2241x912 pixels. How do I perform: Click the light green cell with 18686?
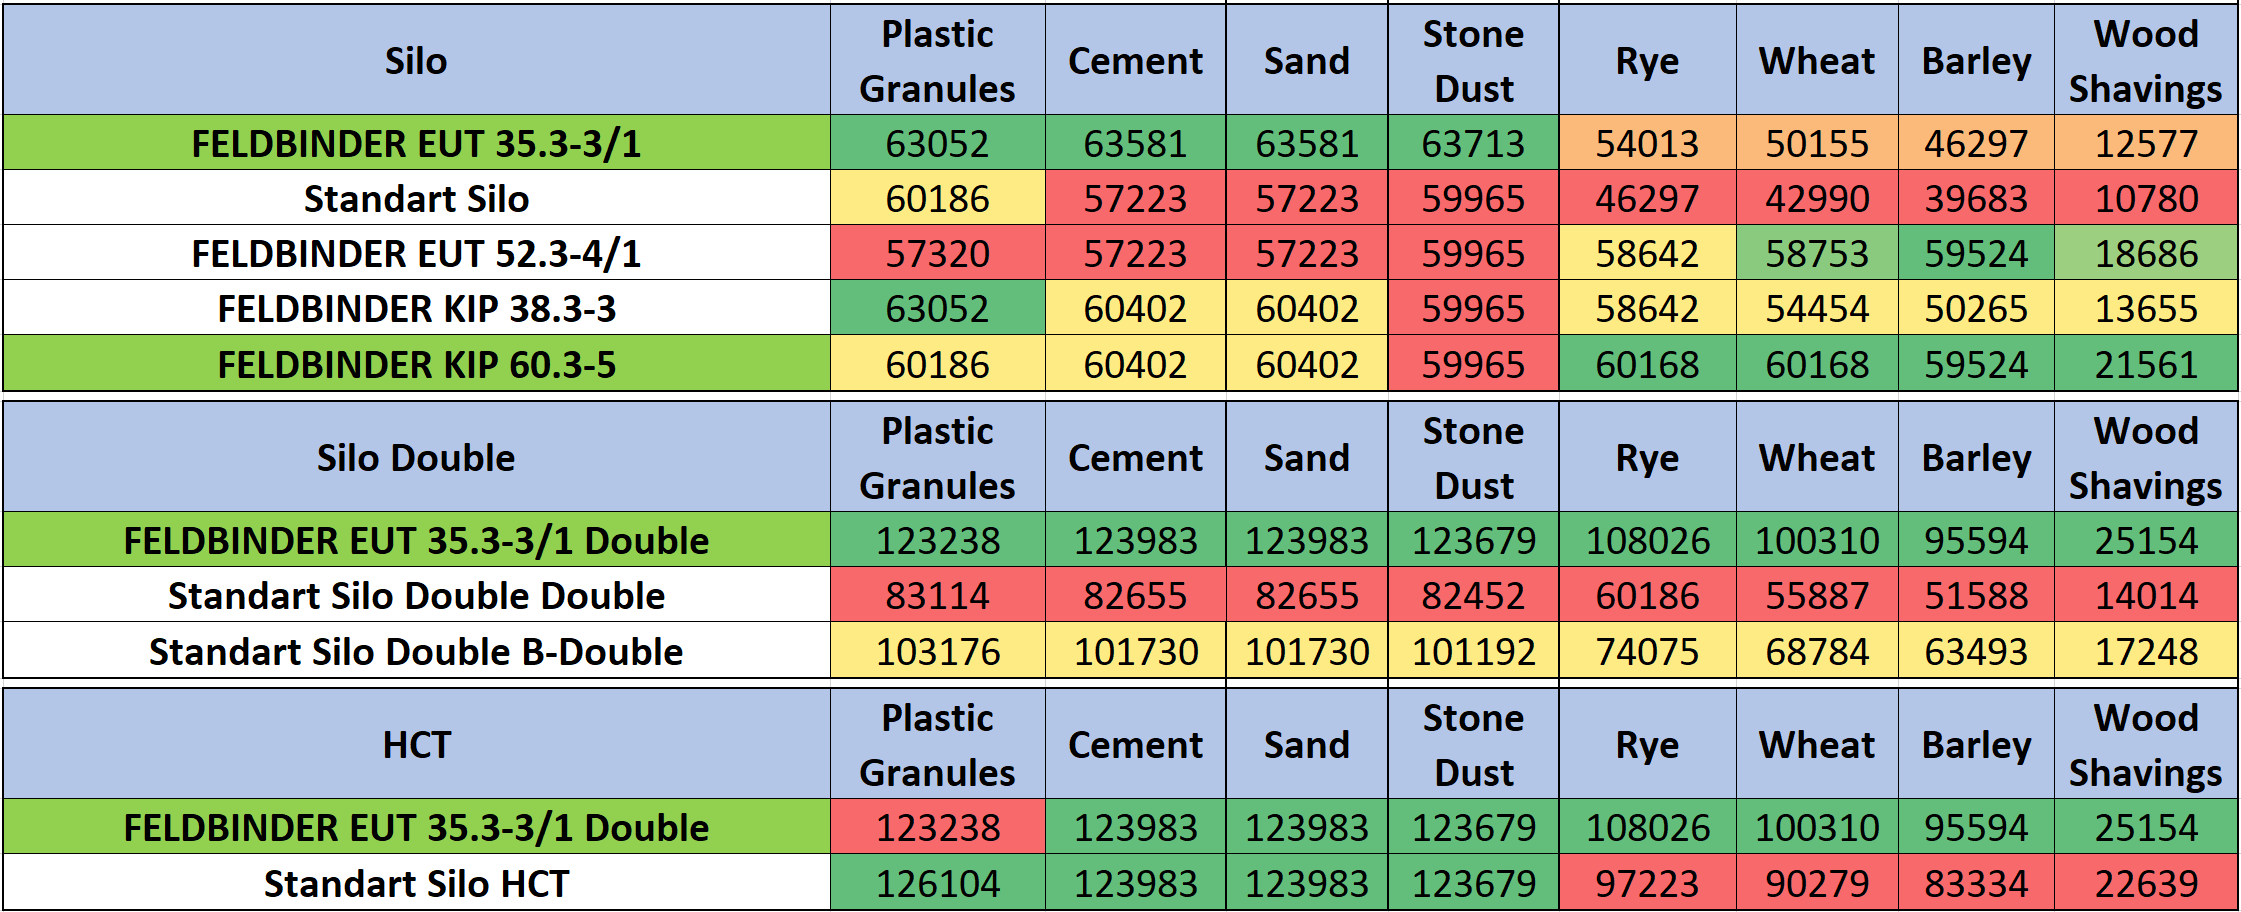tap(2146, 254)
